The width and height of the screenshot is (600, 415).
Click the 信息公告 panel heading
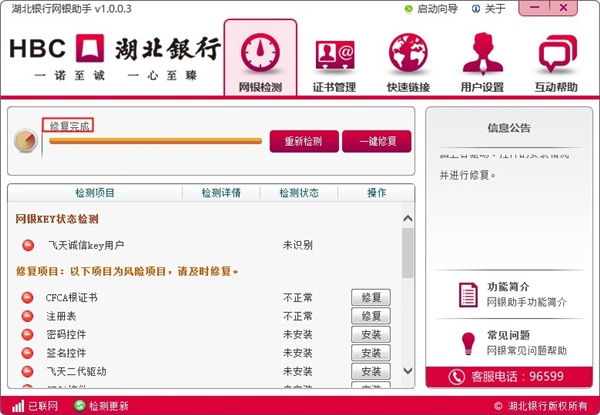pyautogui.click(x=509, y=128)
